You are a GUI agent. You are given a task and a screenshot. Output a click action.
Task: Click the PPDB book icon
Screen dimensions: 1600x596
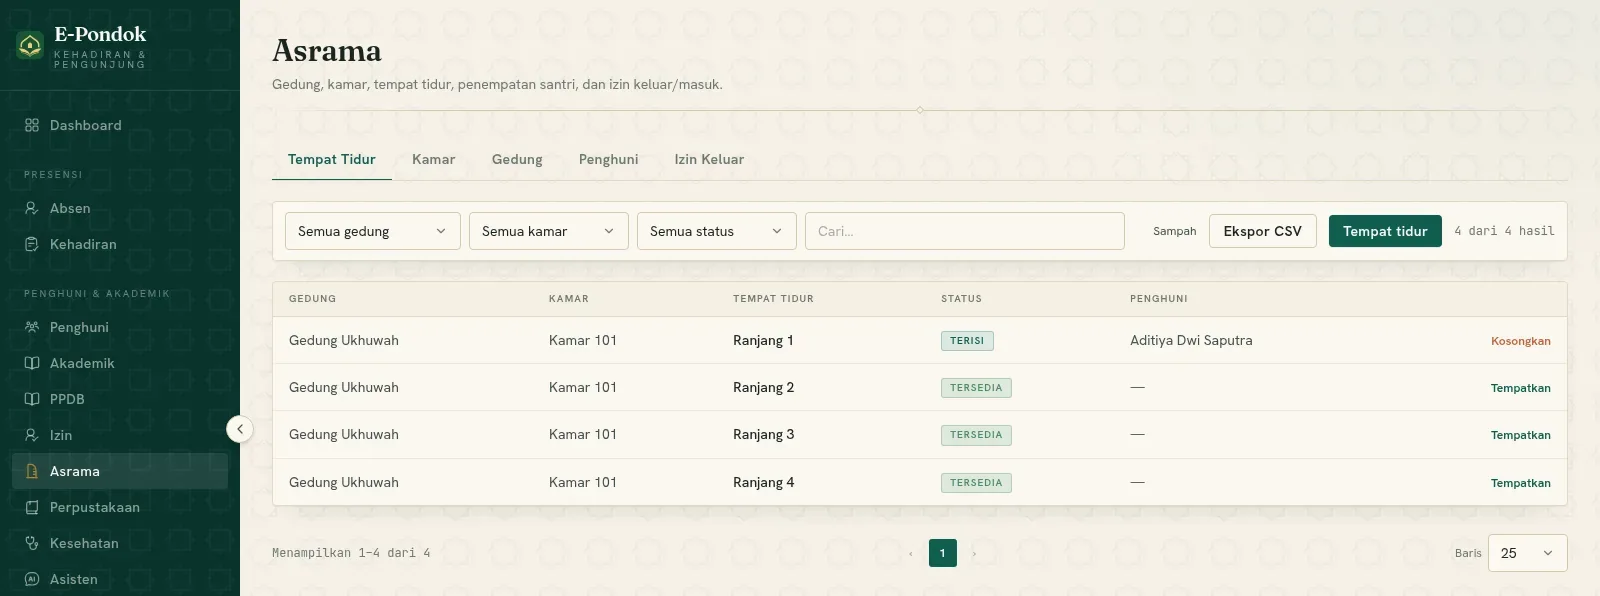pyautogui.click(x=32, y=399)
